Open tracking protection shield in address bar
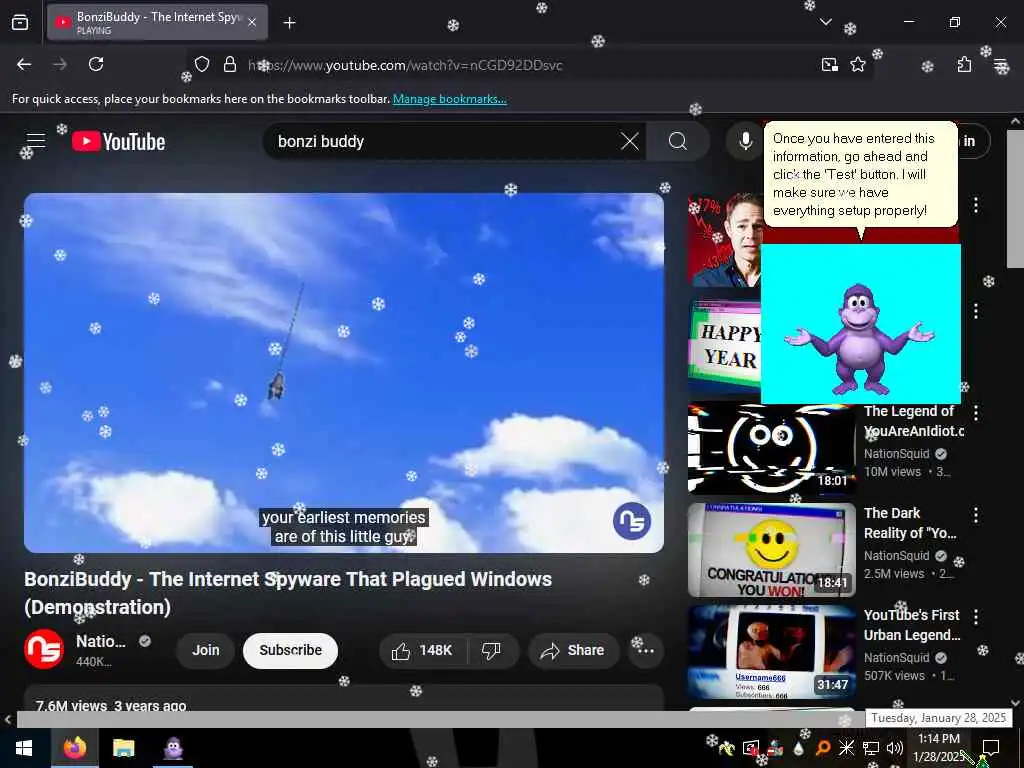This screenshot has width=1024, height=768. coord(202,64)
